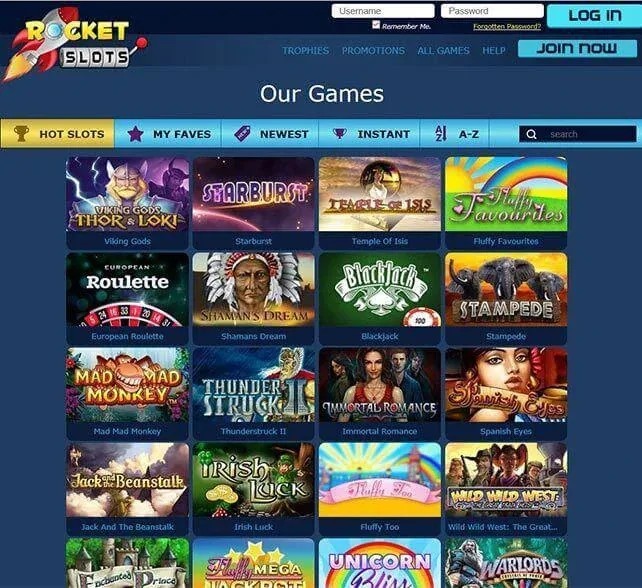Open the Trophies menu item
The image size is (642, 588).
click(x=305, y=51)
